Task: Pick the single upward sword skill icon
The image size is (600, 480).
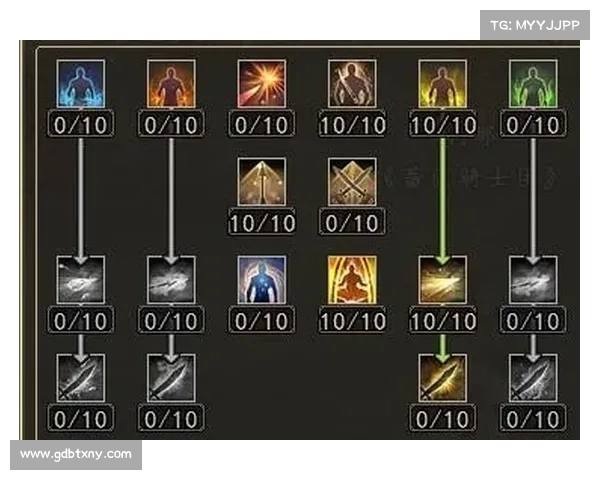Action: tap(262, 182)
